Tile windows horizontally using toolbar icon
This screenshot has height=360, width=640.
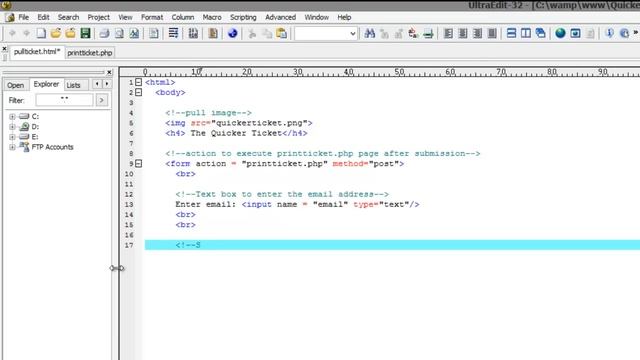tap(511, 33)
